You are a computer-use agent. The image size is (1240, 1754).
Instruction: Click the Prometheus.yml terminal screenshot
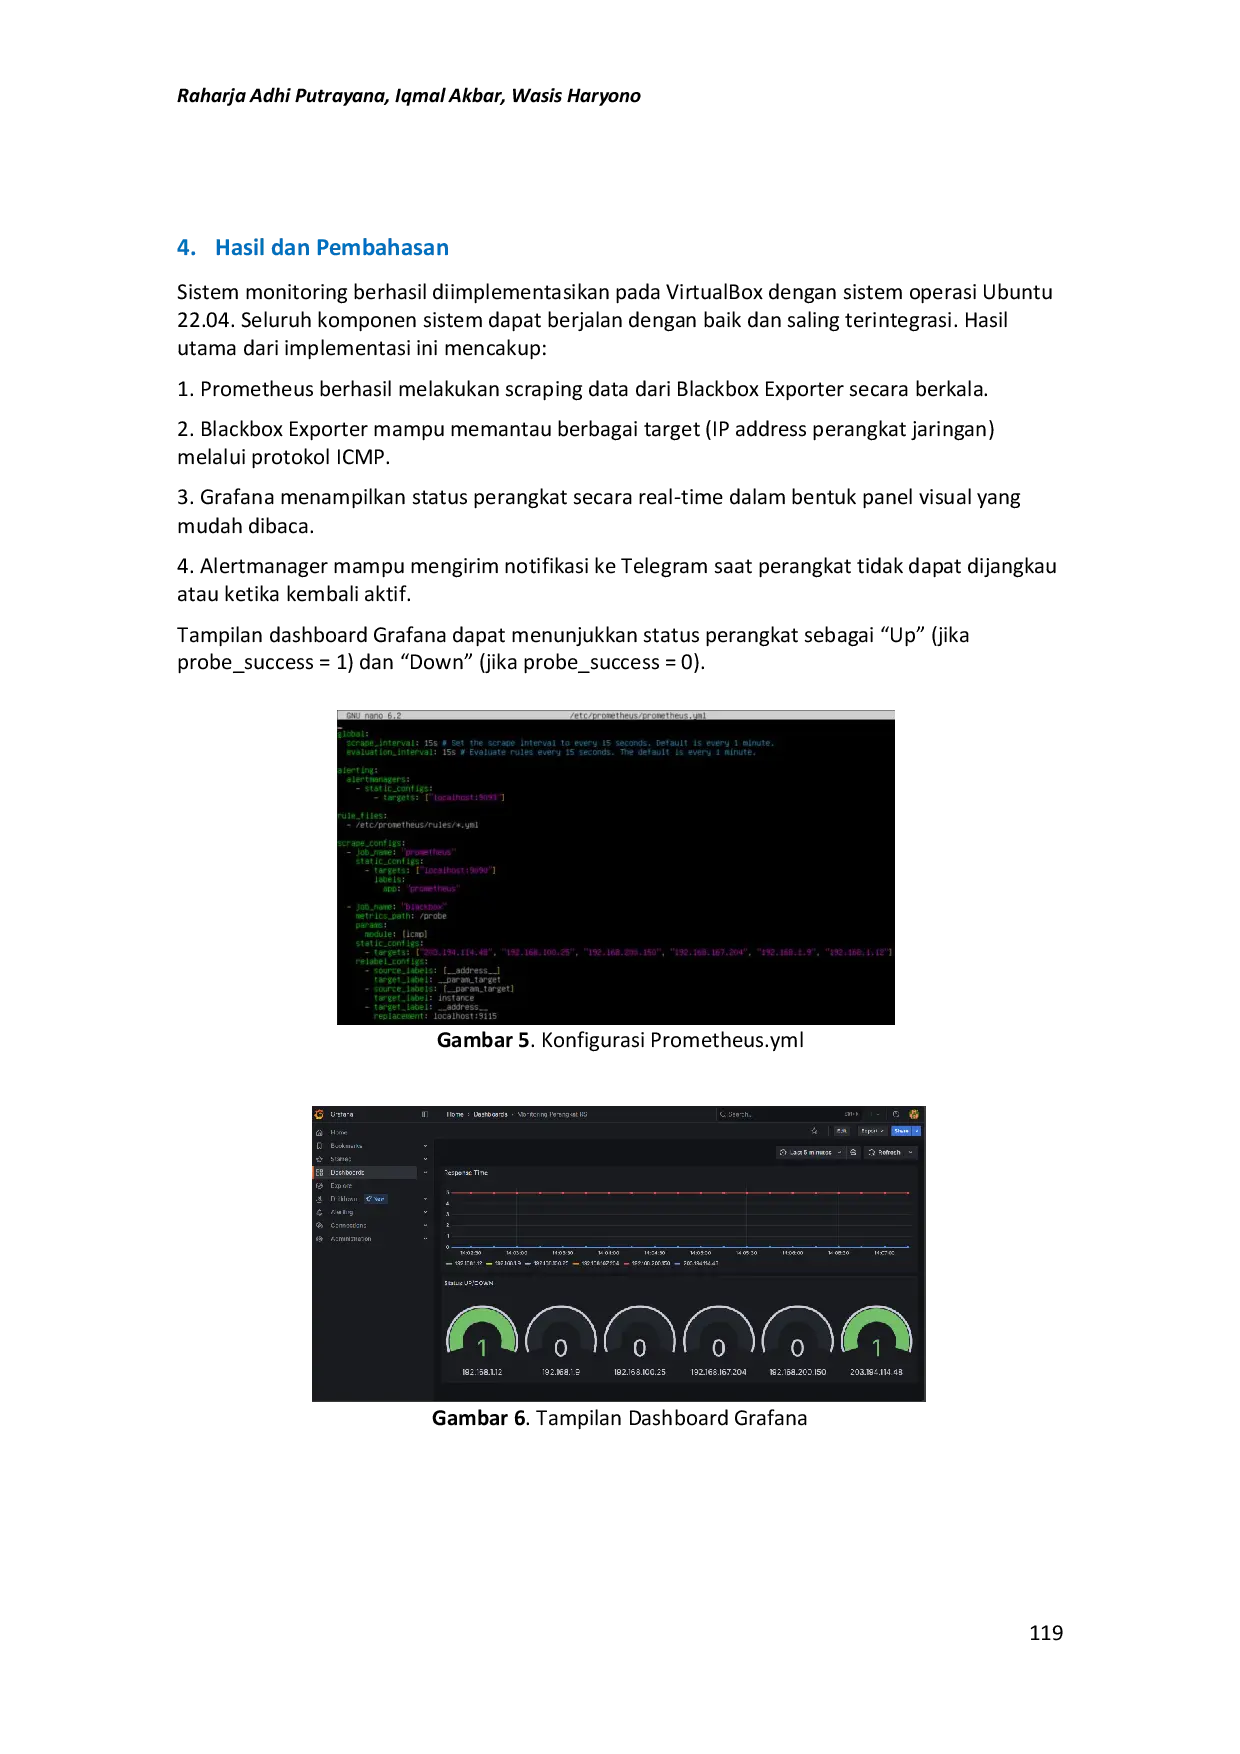click(x=616, y=868)
